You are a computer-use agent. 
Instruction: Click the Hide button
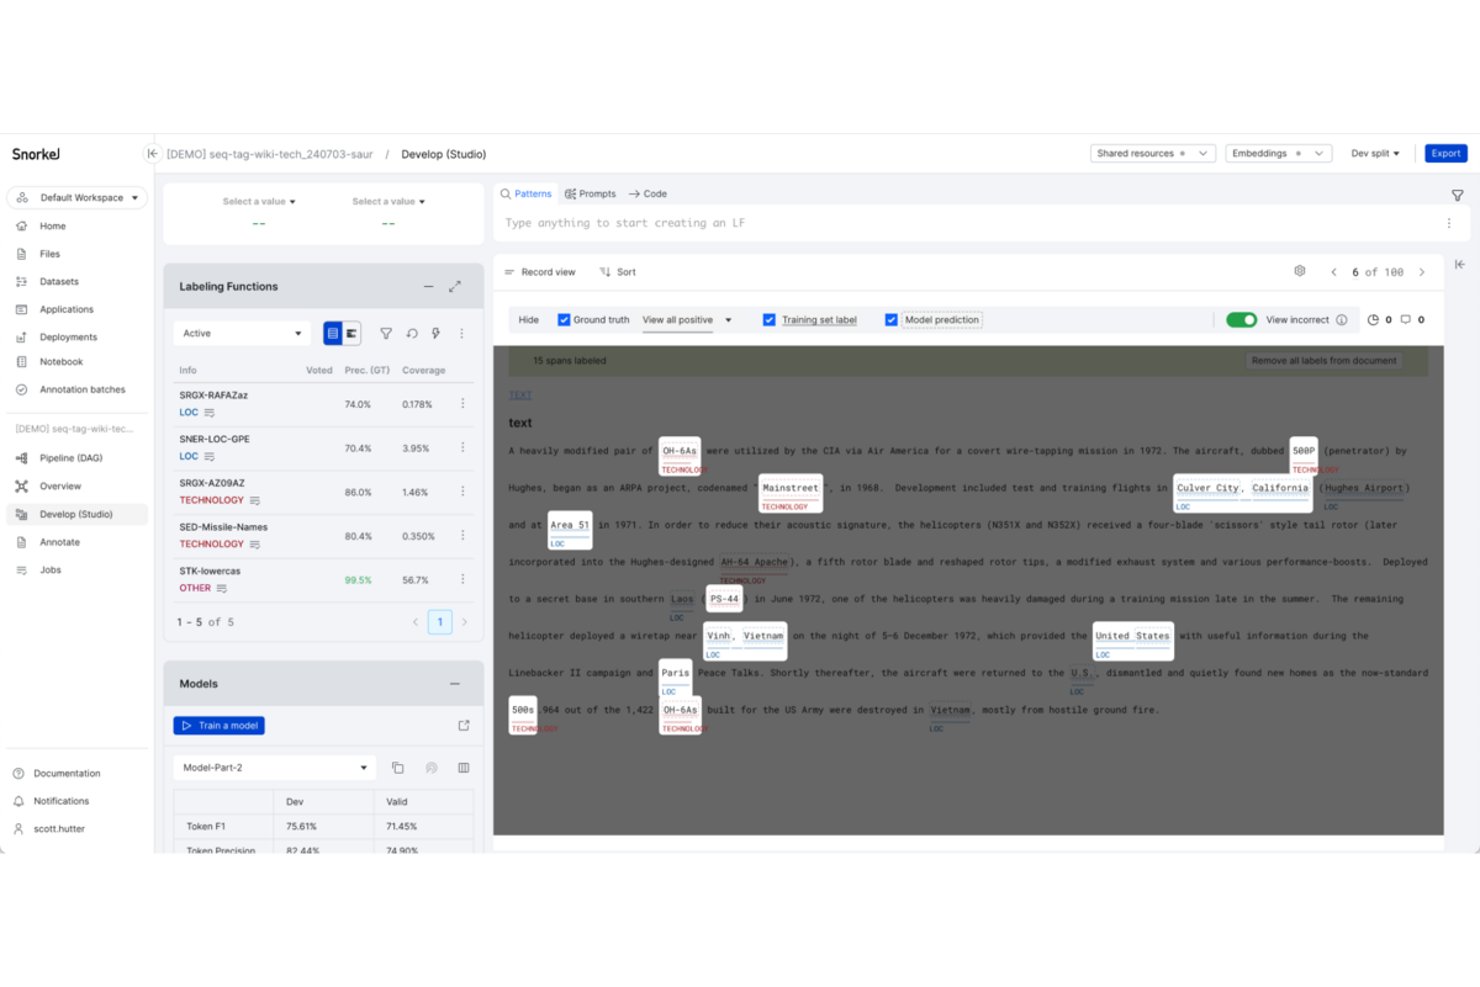(x=529, y=320)
